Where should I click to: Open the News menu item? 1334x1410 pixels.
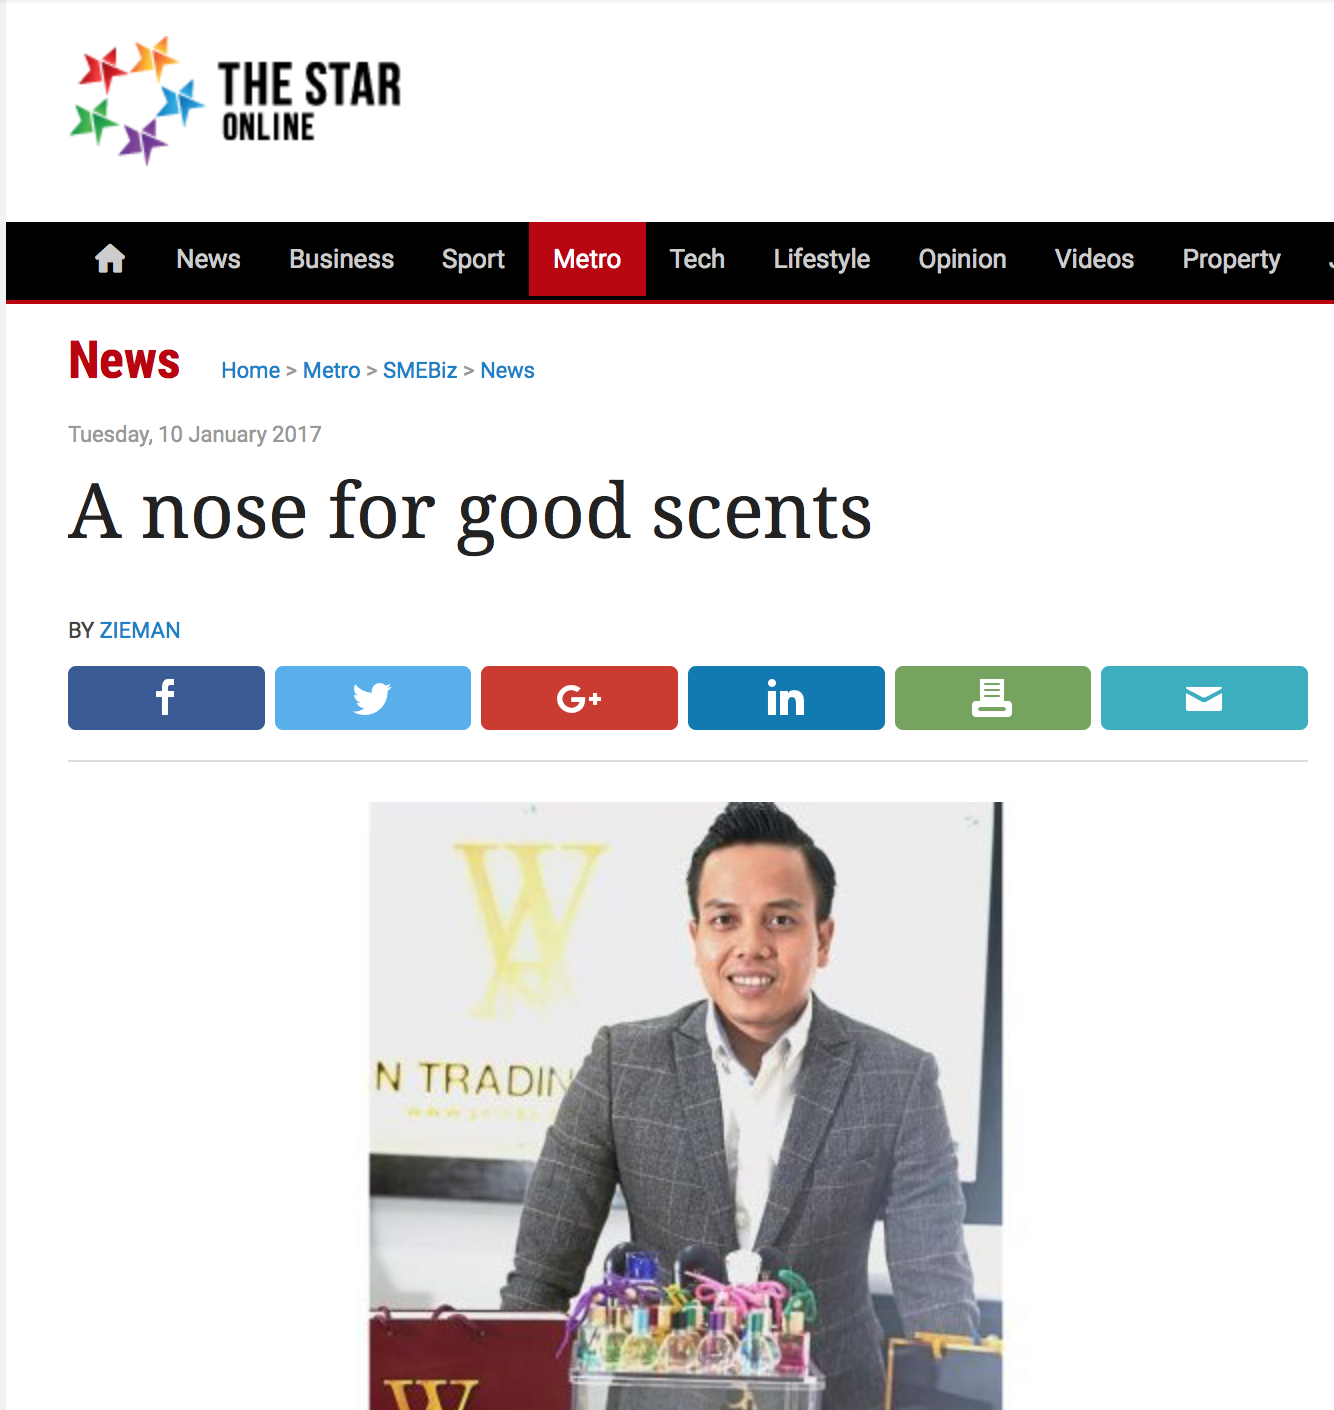tap(208, 259)
